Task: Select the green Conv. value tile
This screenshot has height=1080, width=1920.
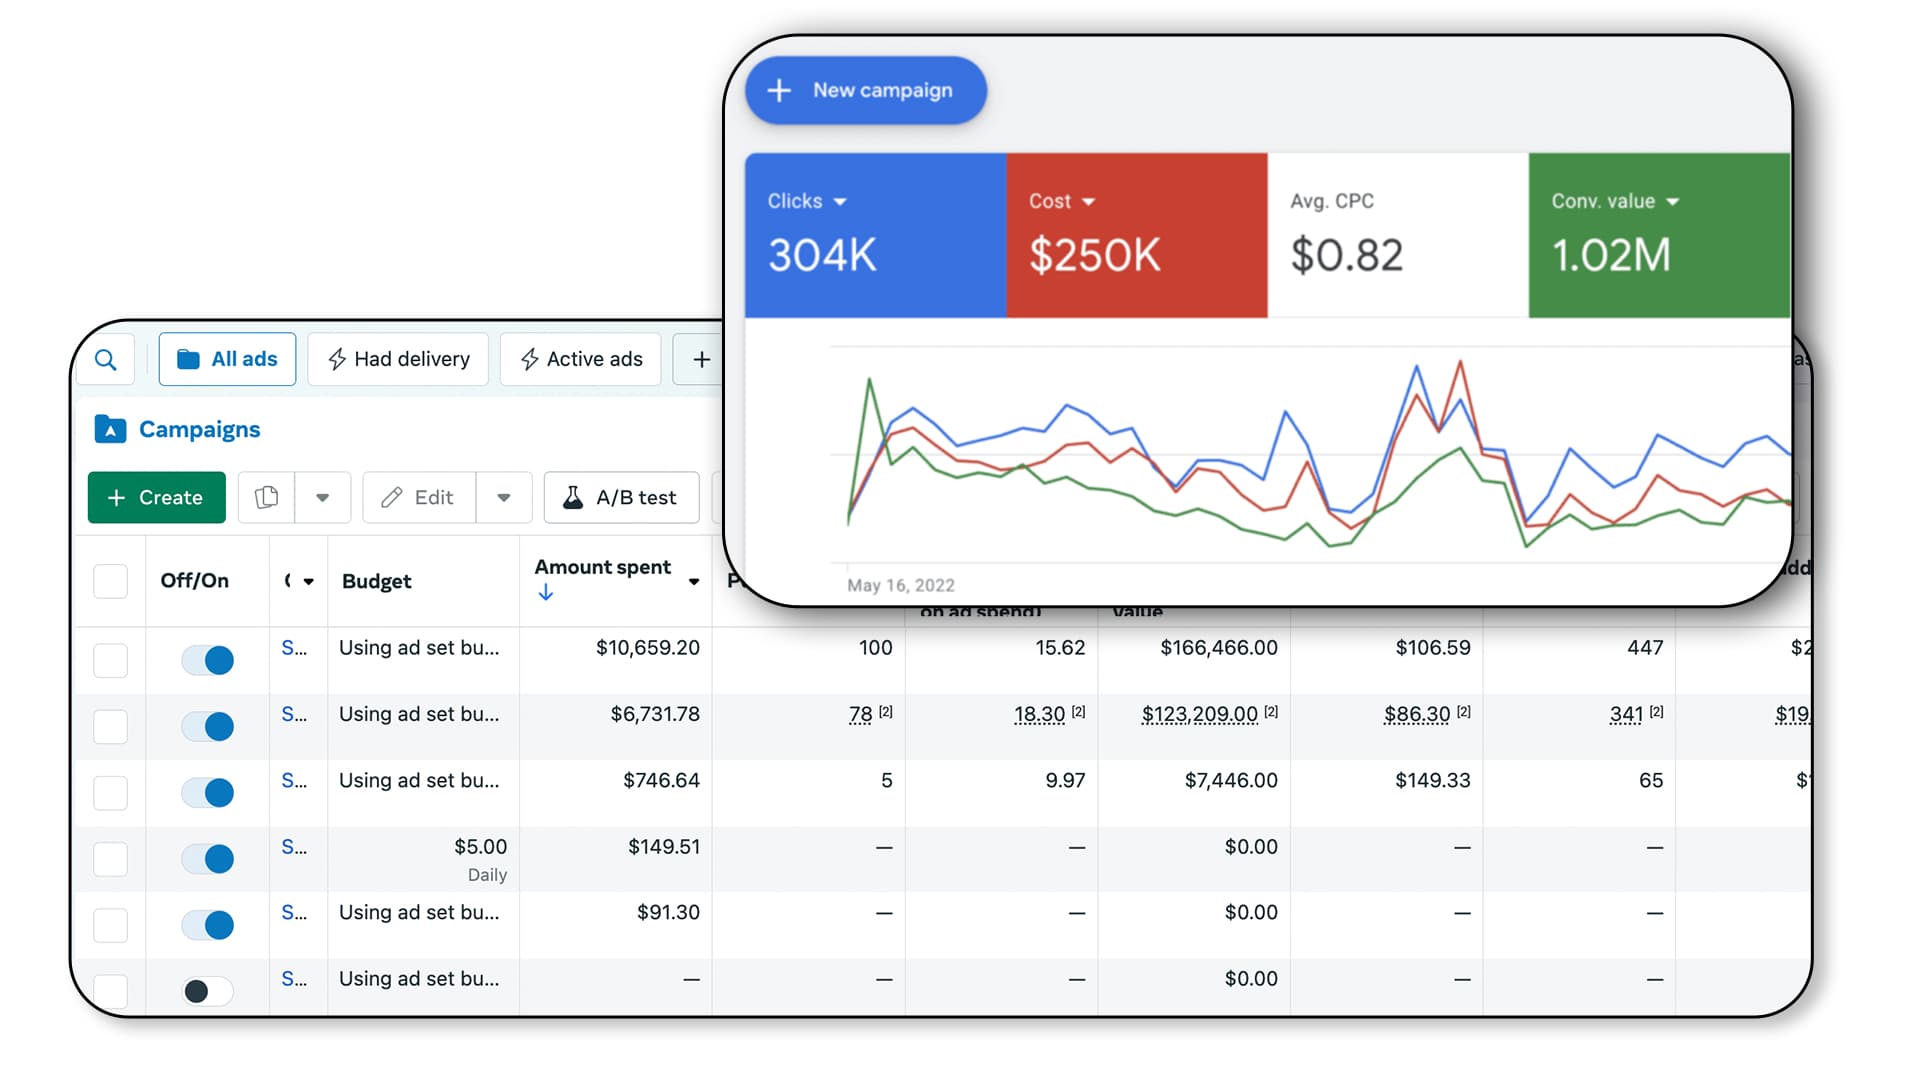Action: pos(1658,236)
